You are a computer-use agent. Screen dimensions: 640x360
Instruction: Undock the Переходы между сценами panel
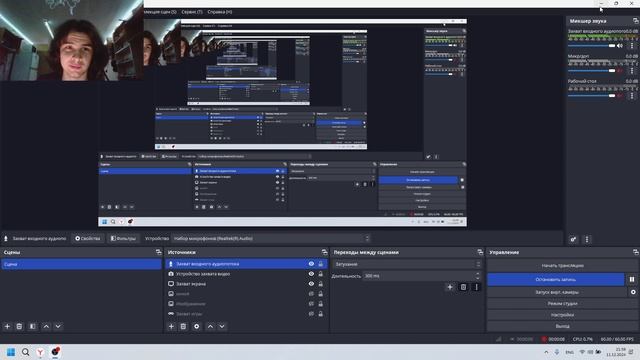click(480, 252)
